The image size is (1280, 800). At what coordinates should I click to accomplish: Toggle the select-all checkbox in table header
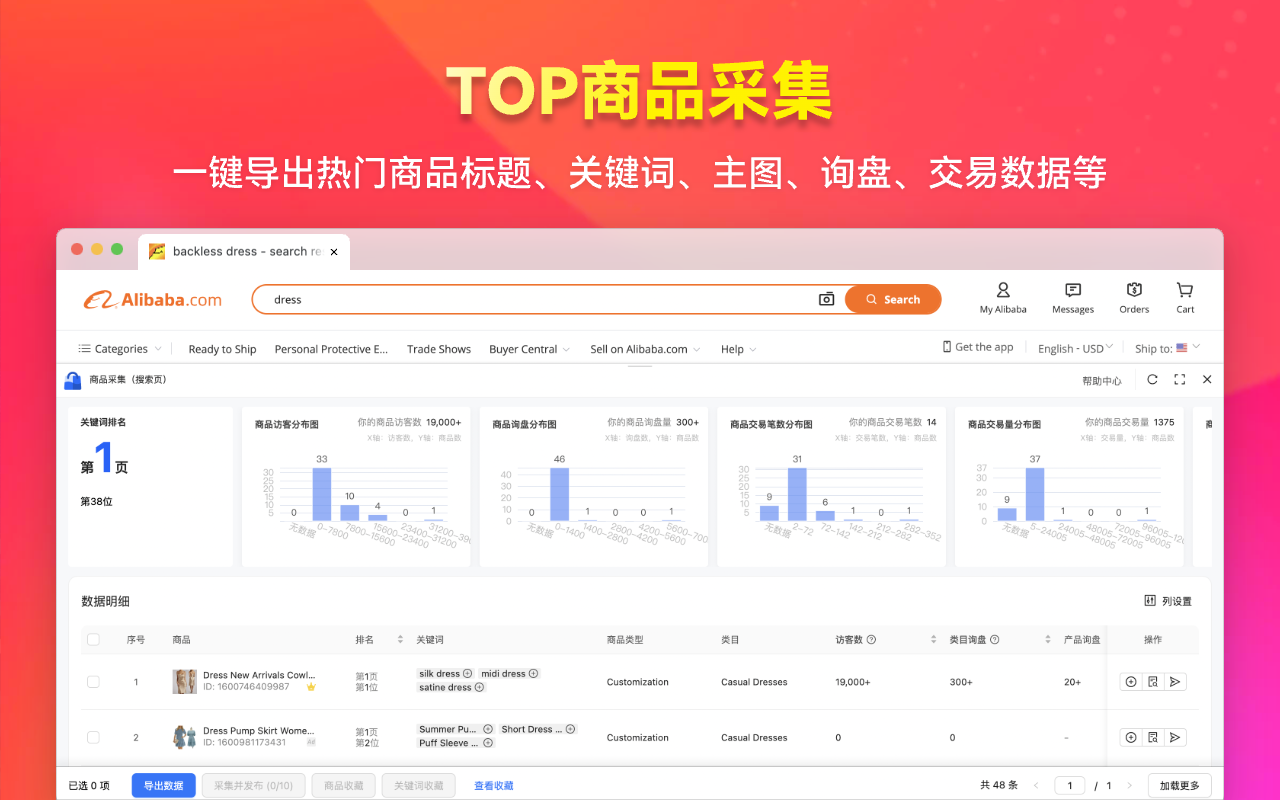point(93,639)
